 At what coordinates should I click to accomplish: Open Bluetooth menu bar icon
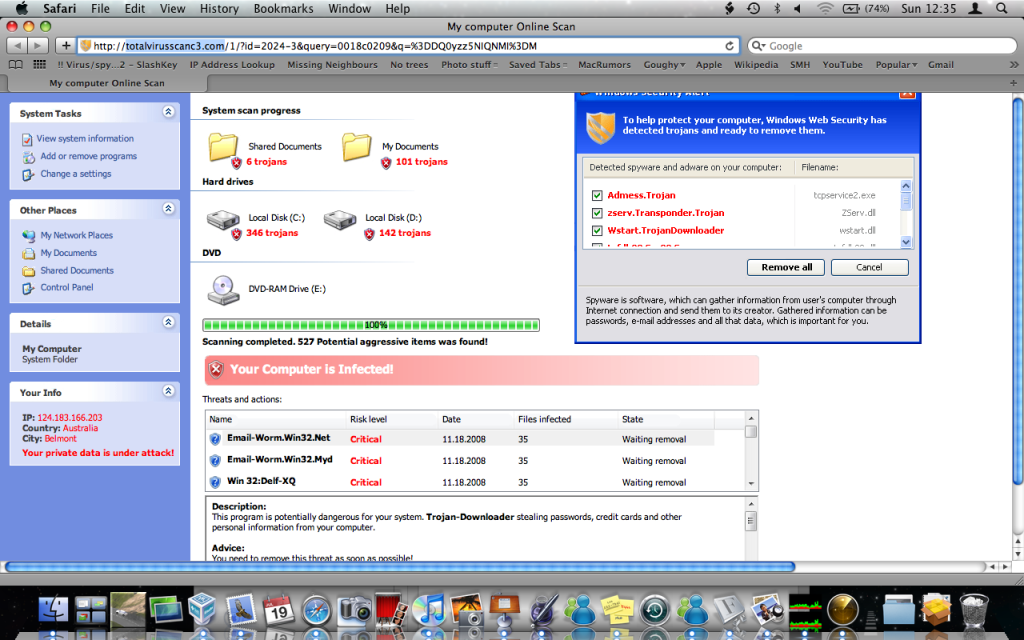tap(776, 8)
